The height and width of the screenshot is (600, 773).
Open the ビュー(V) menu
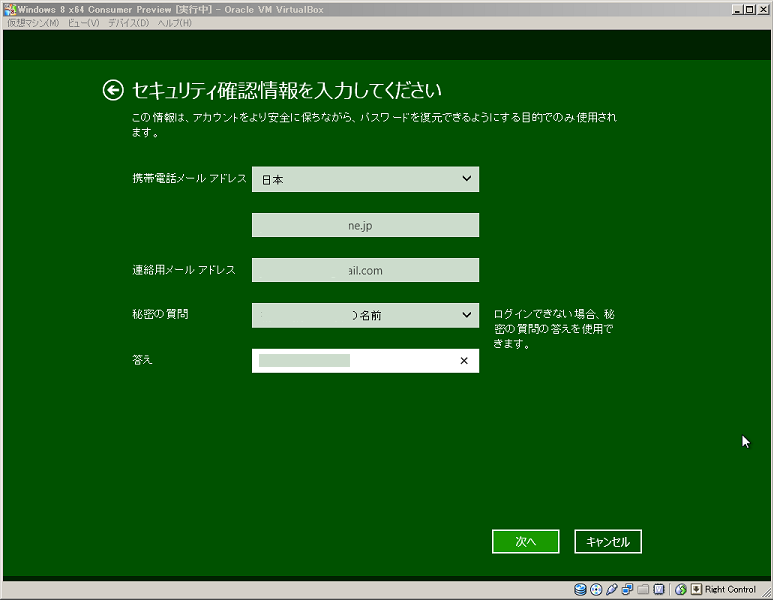coord(84,22)
